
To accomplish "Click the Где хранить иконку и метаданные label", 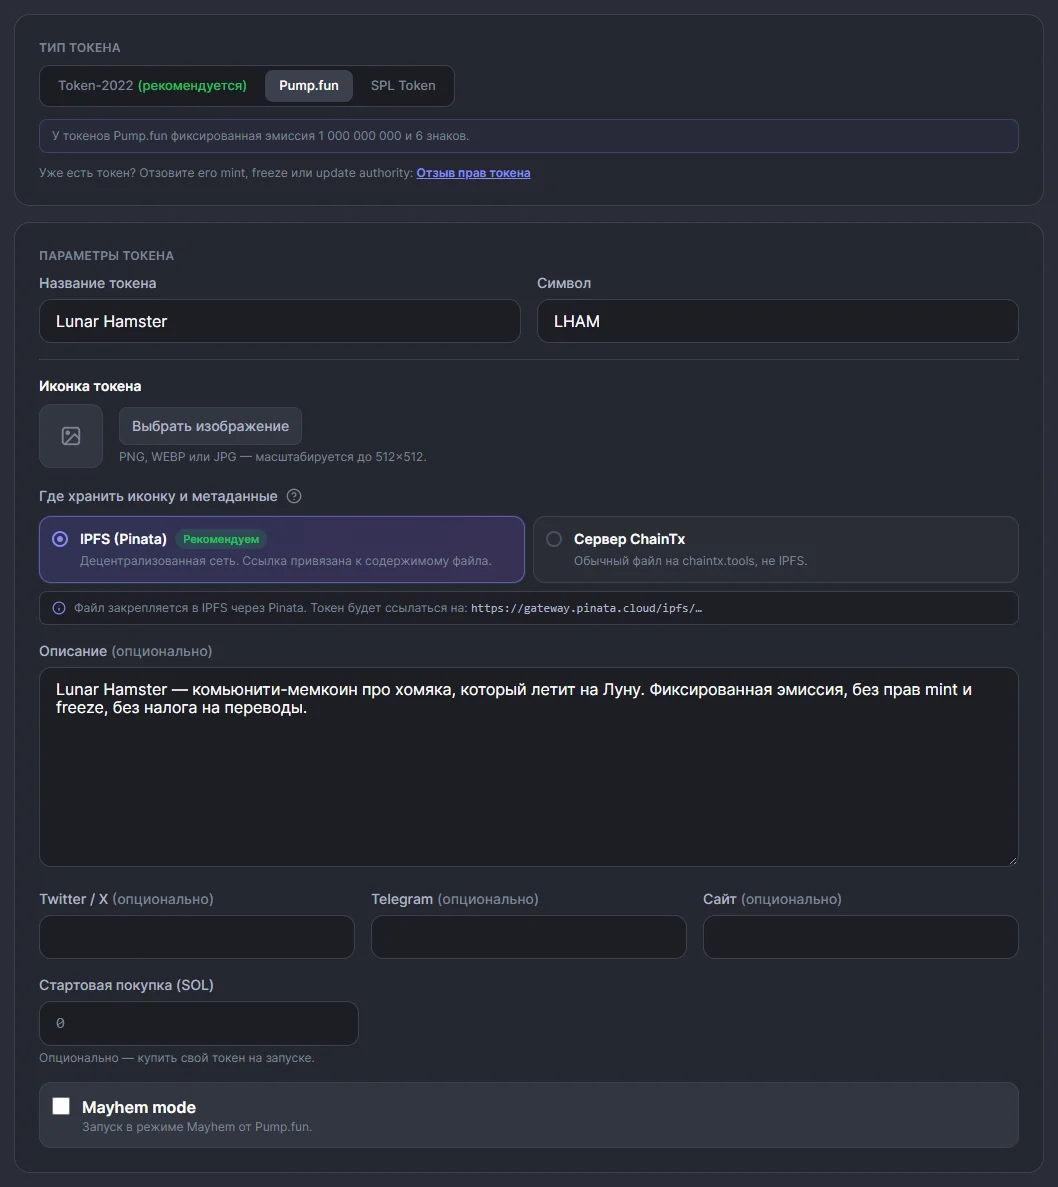I will point(158,497).
